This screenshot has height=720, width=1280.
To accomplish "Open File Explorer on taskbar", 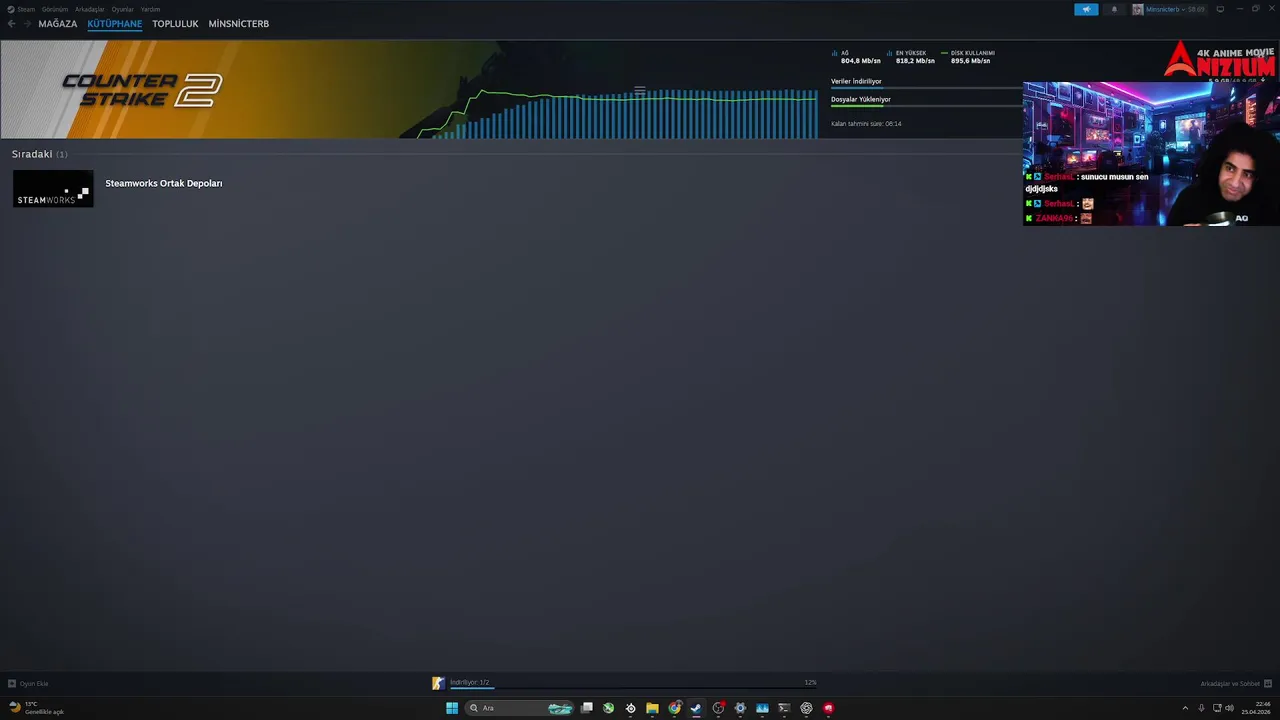I will pyautogui.click(x=652, y=708).
